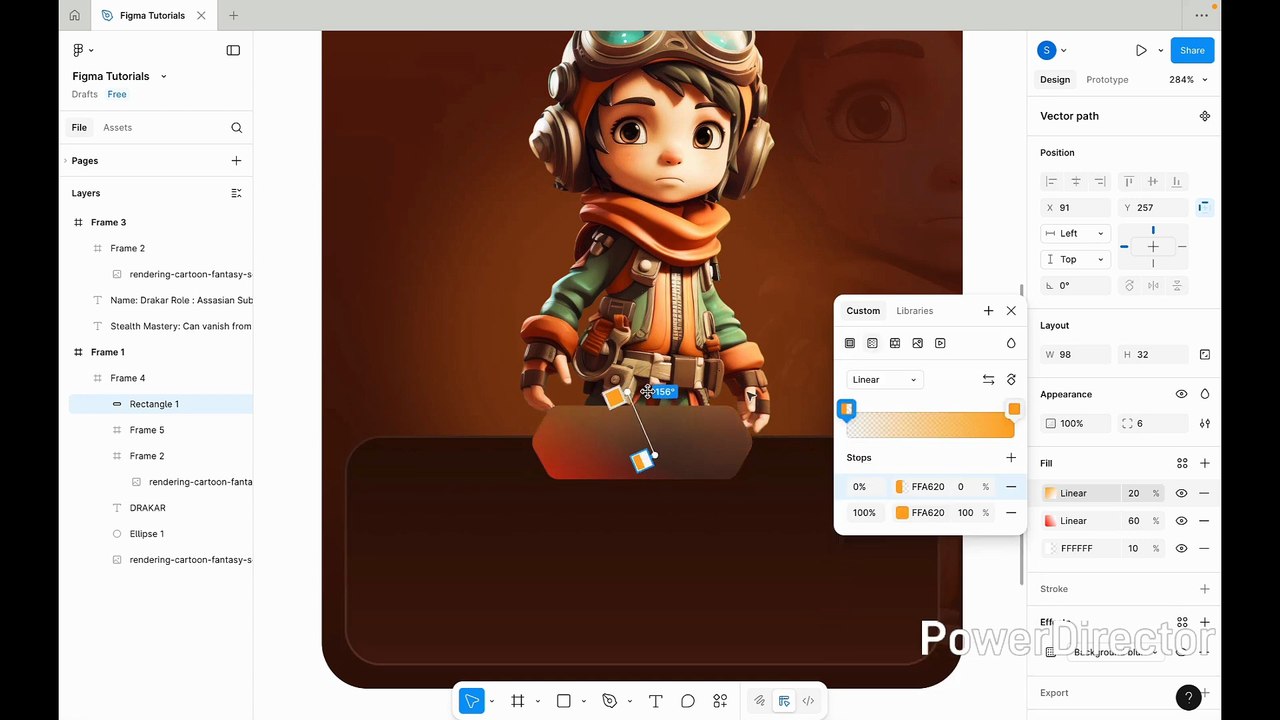
Task: Open Figma Tutorials file name dropdown
Action: (x=164, y=76)
